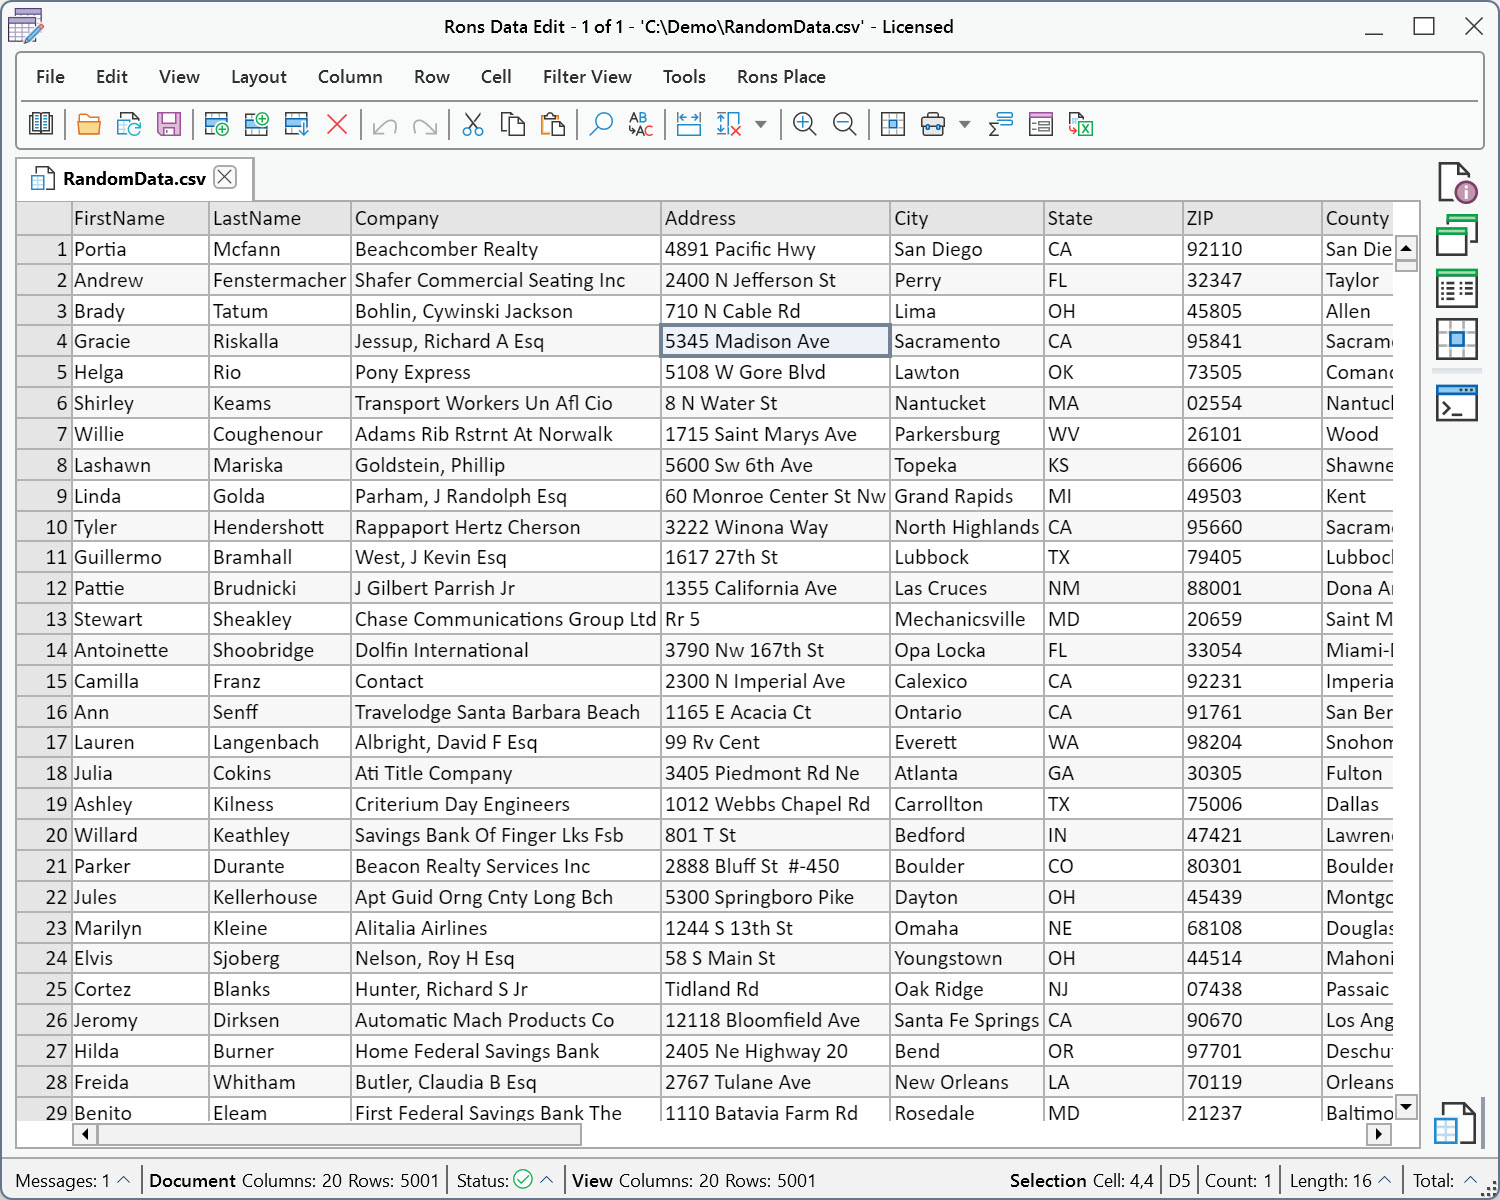Expand the Messages chevron in status bar
Image resolution: width=1500 pixels, height=1200 pixels.
point(124,1180)
